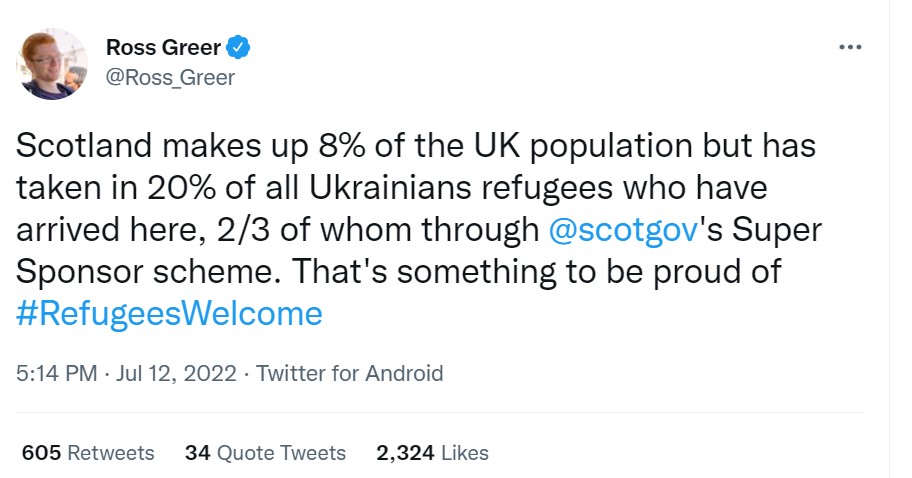Open the #RefugeesWelcome hashtag
Viewport: 912px width, 478px height.
(170, 314)
